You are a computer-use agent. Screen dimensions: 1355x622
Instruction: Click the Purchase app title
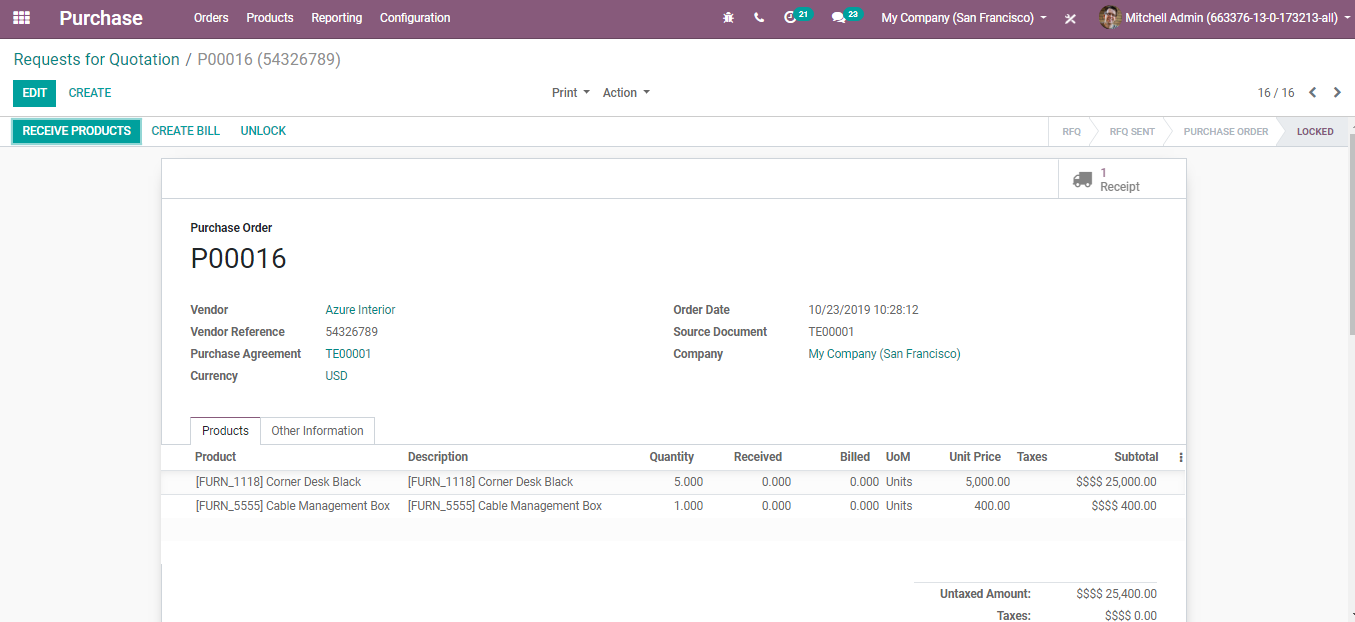[101, 18]
